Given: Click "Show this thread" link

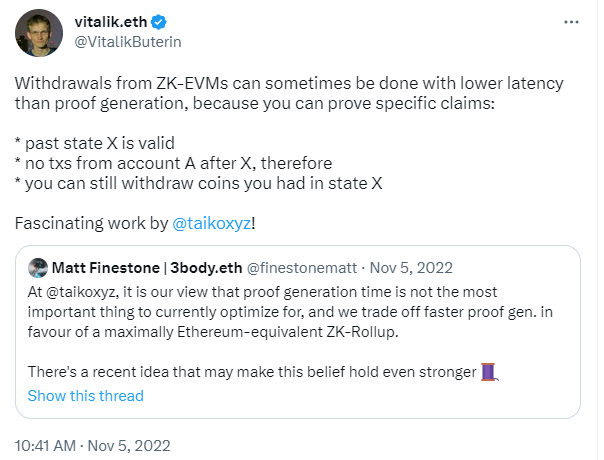Looking at the screenshot, I should coord(85,395).
